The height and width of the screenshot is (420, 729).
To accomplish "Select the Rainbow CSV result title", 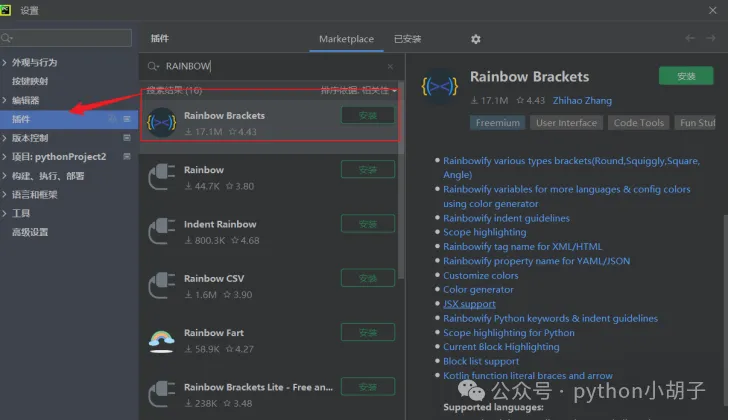I will [214, 279].
